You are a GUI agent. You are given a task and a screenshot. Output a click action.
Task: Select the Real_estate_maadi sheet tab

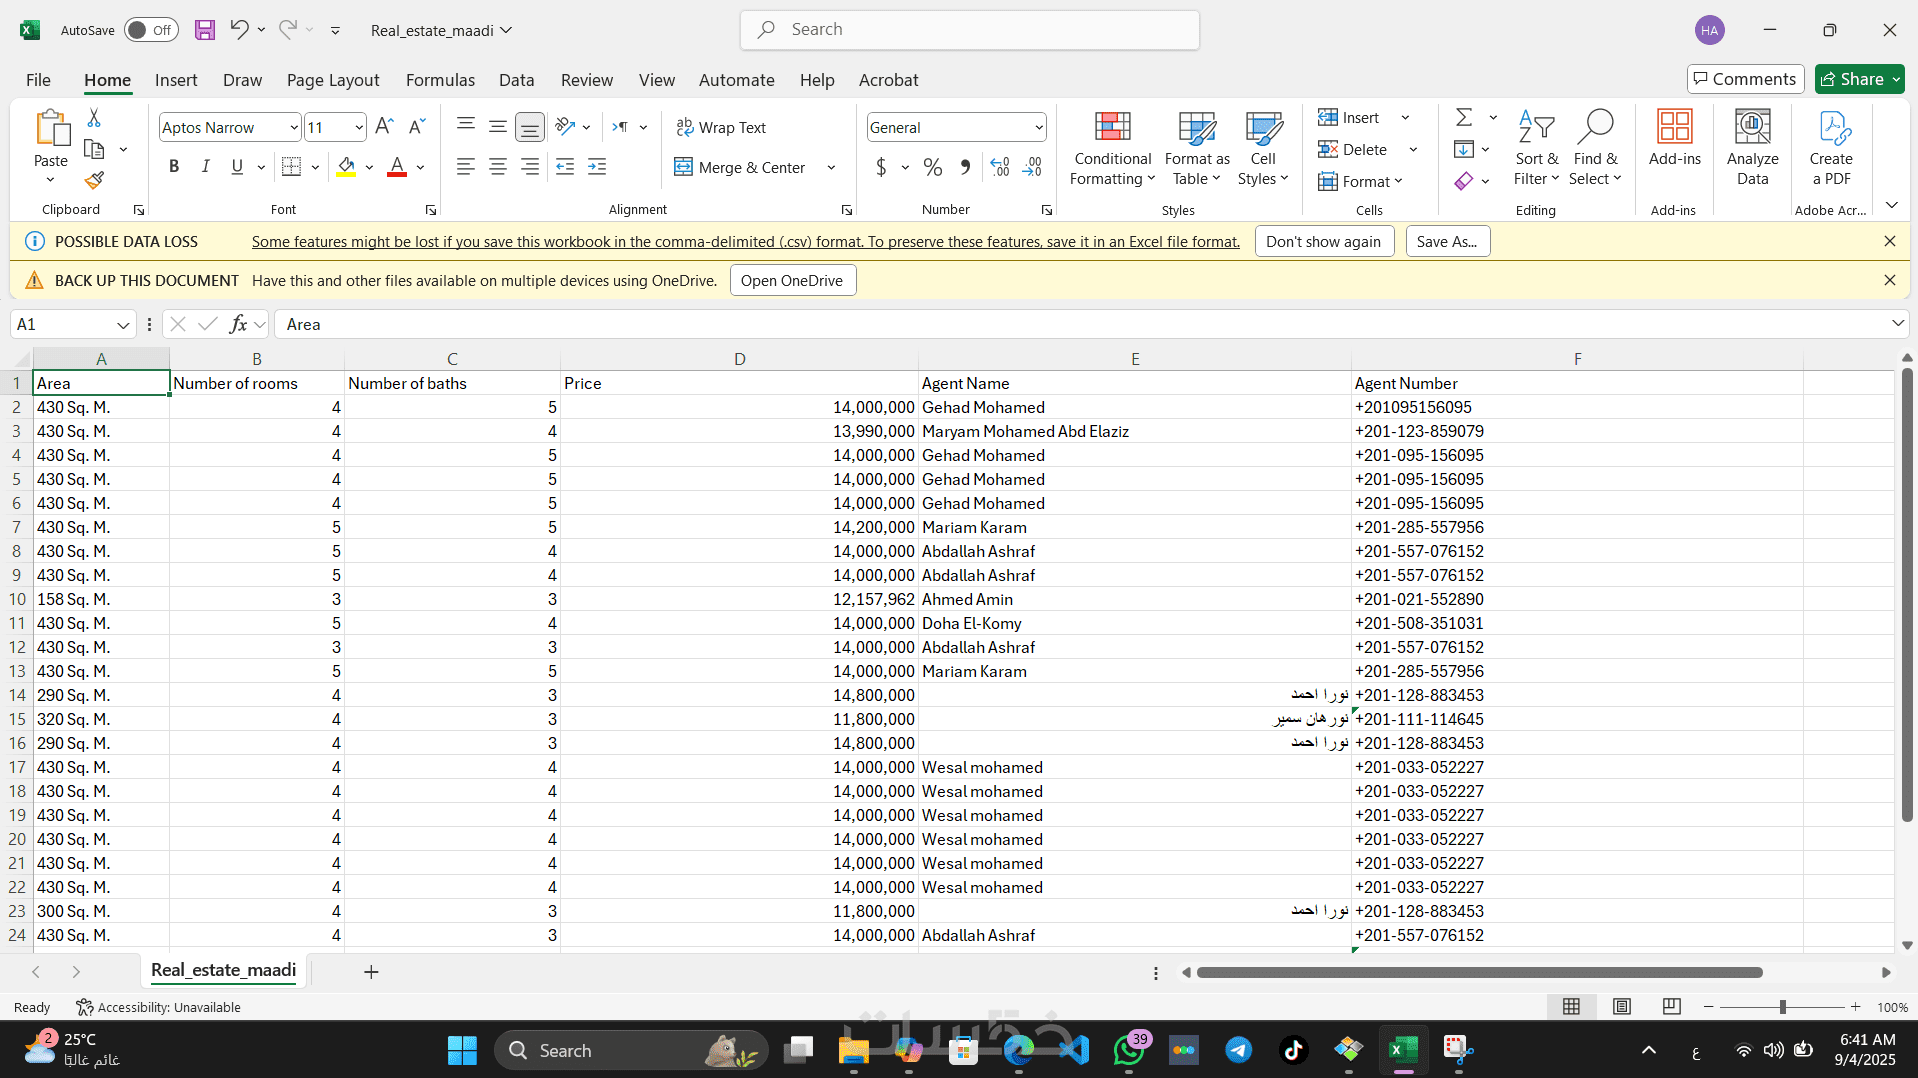(223, 970)
